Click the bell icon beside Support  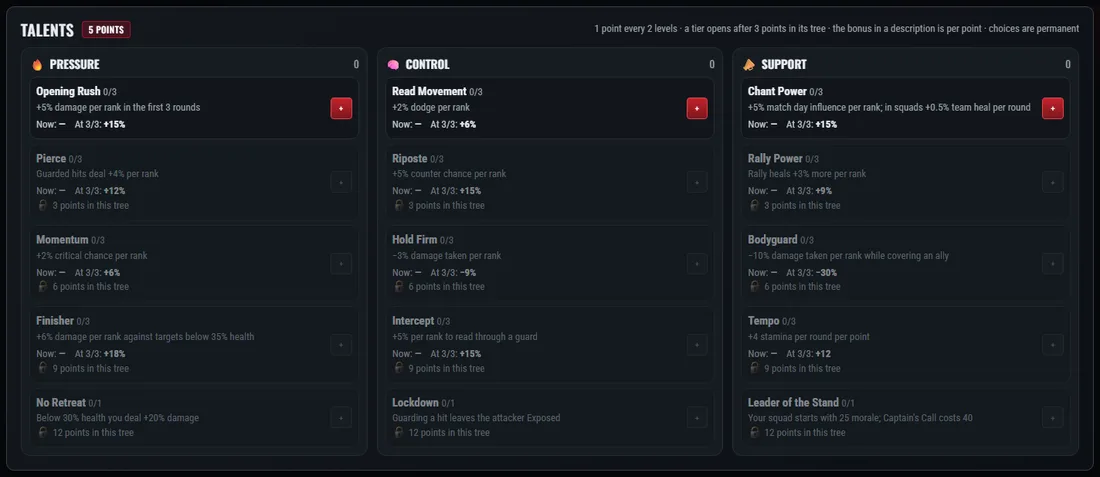749,65
